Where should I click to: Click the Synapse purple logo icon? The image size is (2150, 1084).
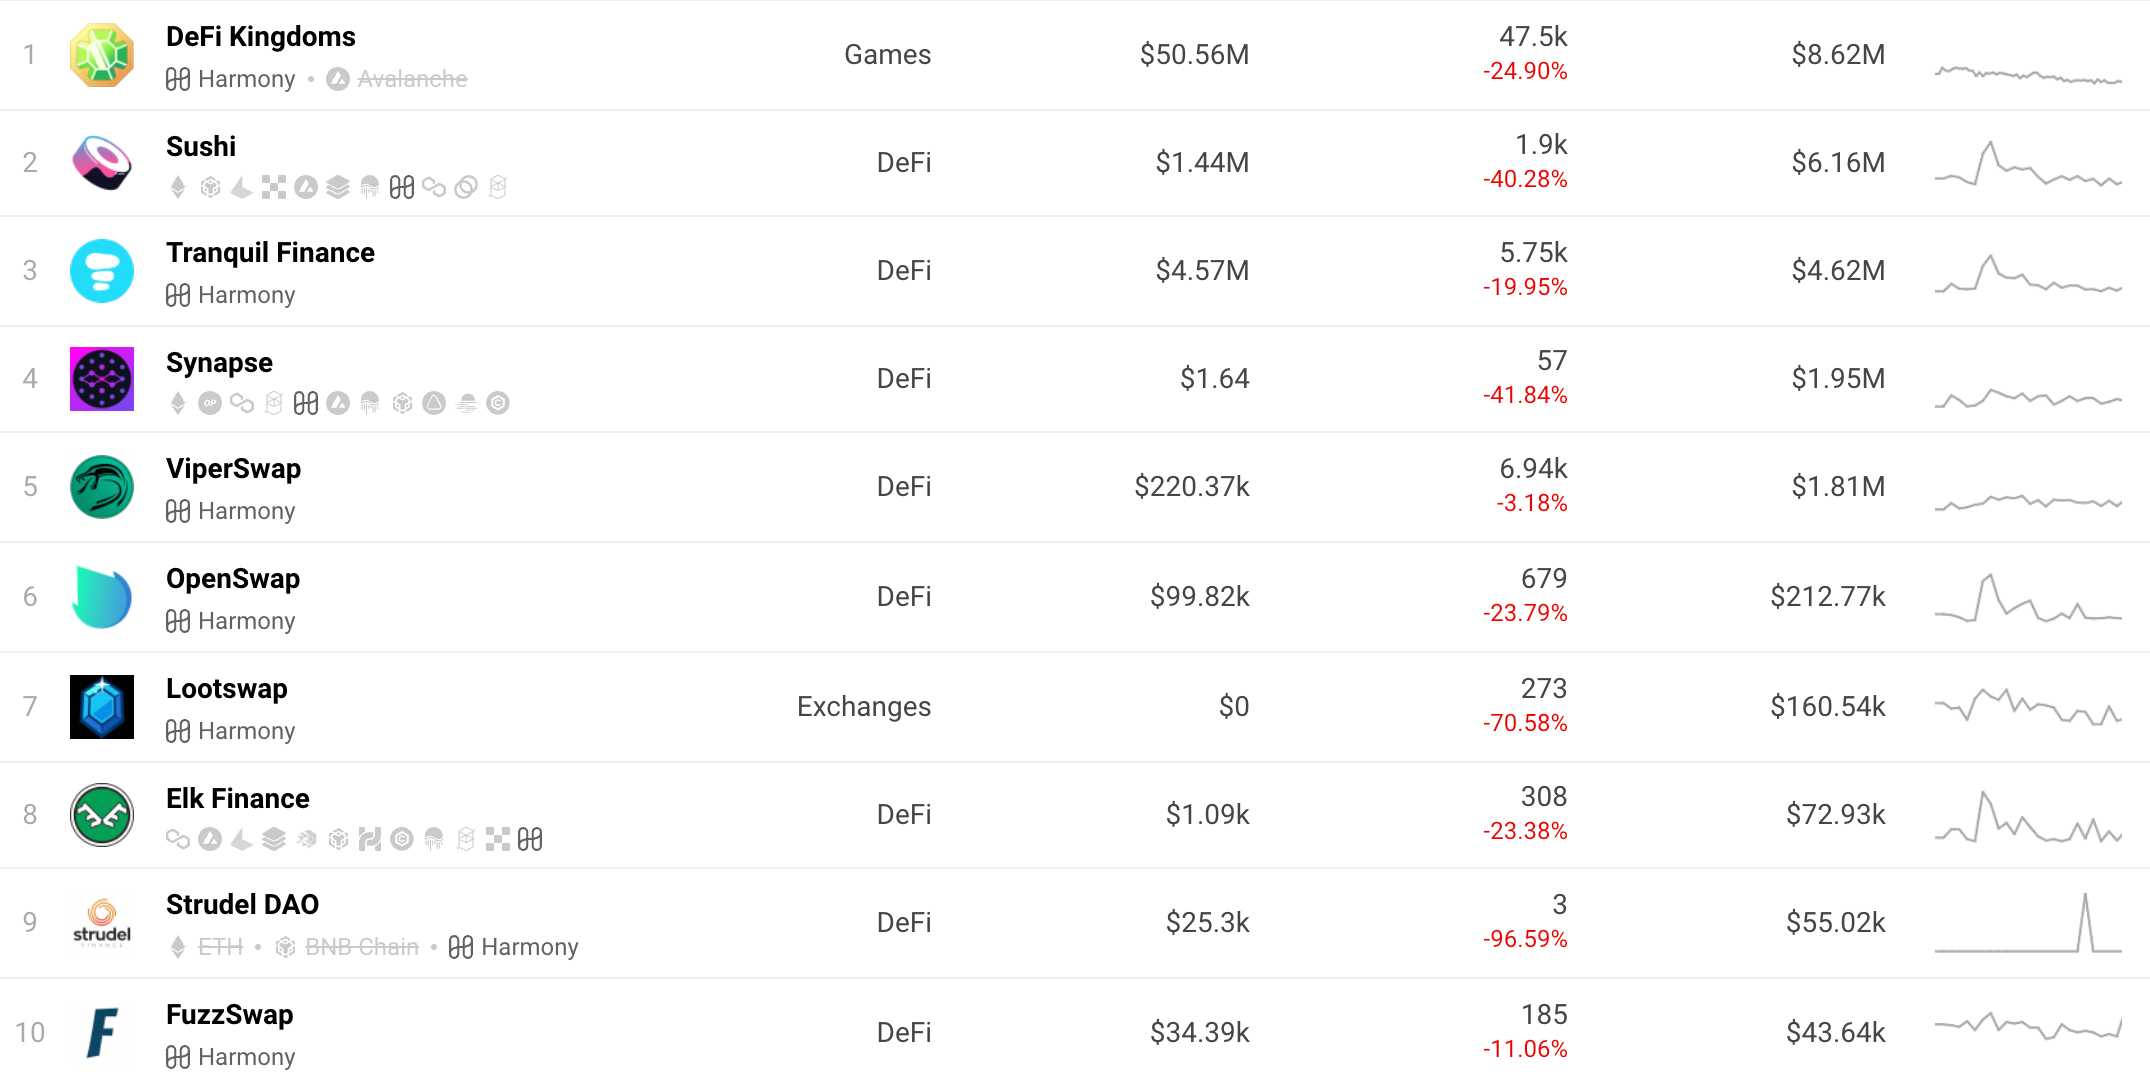coord(101,379)
